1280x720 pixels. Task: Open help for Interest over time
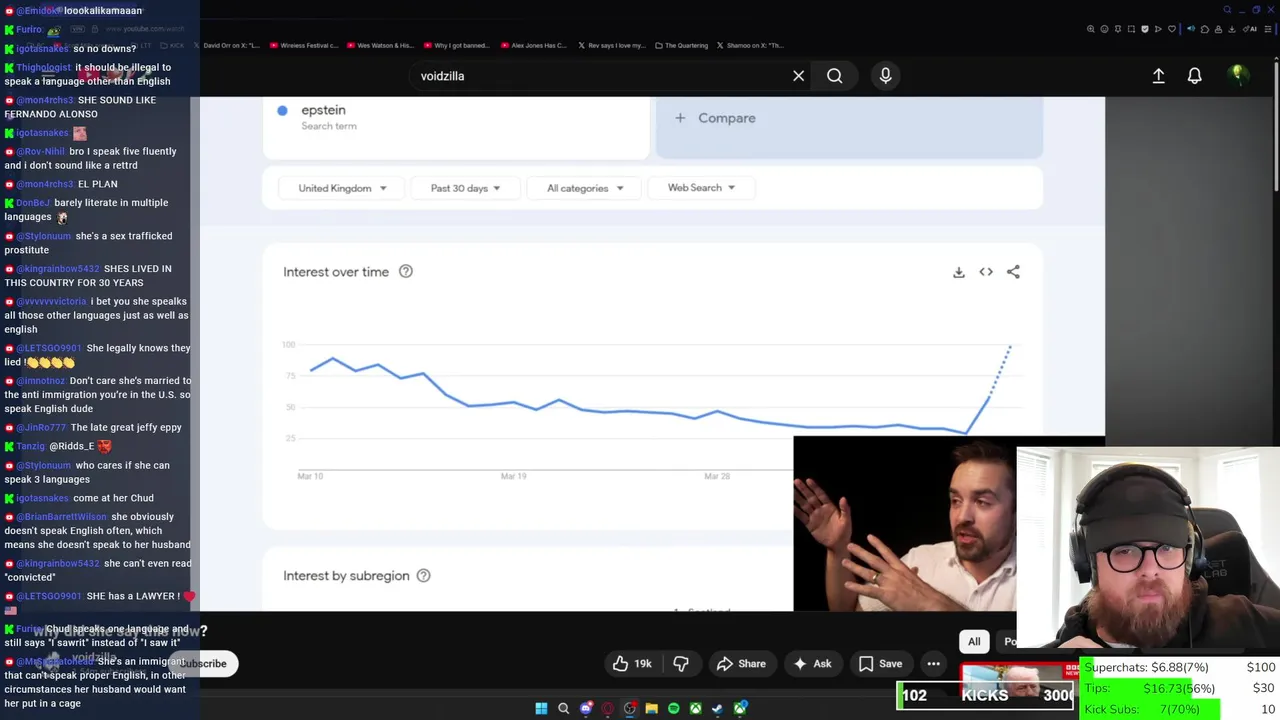(406, 271)
